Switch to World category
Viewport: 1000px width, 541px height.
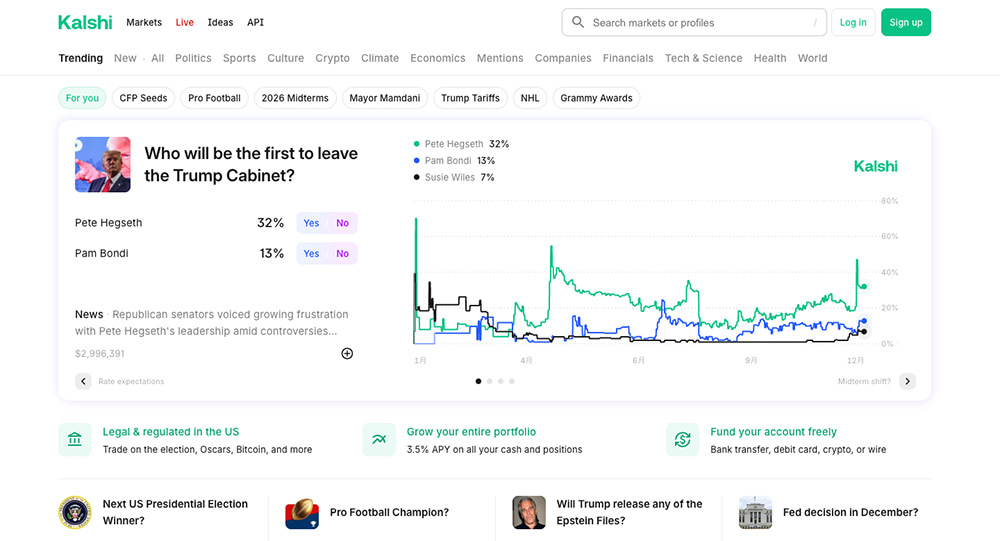click(x=812, y=58)
